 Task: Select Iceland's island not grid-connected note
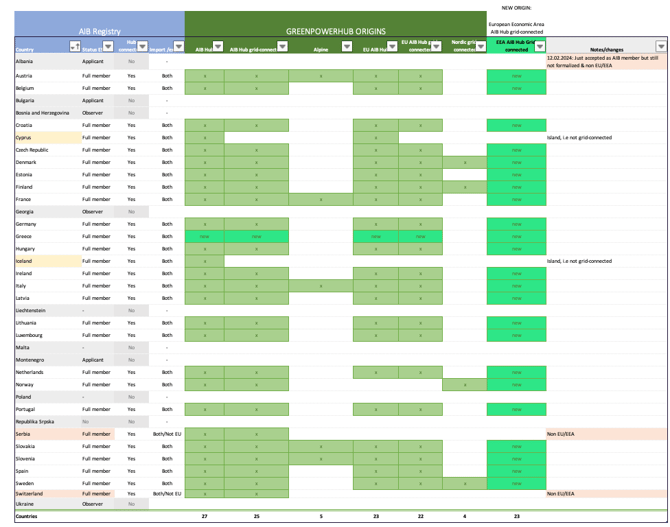579,261
